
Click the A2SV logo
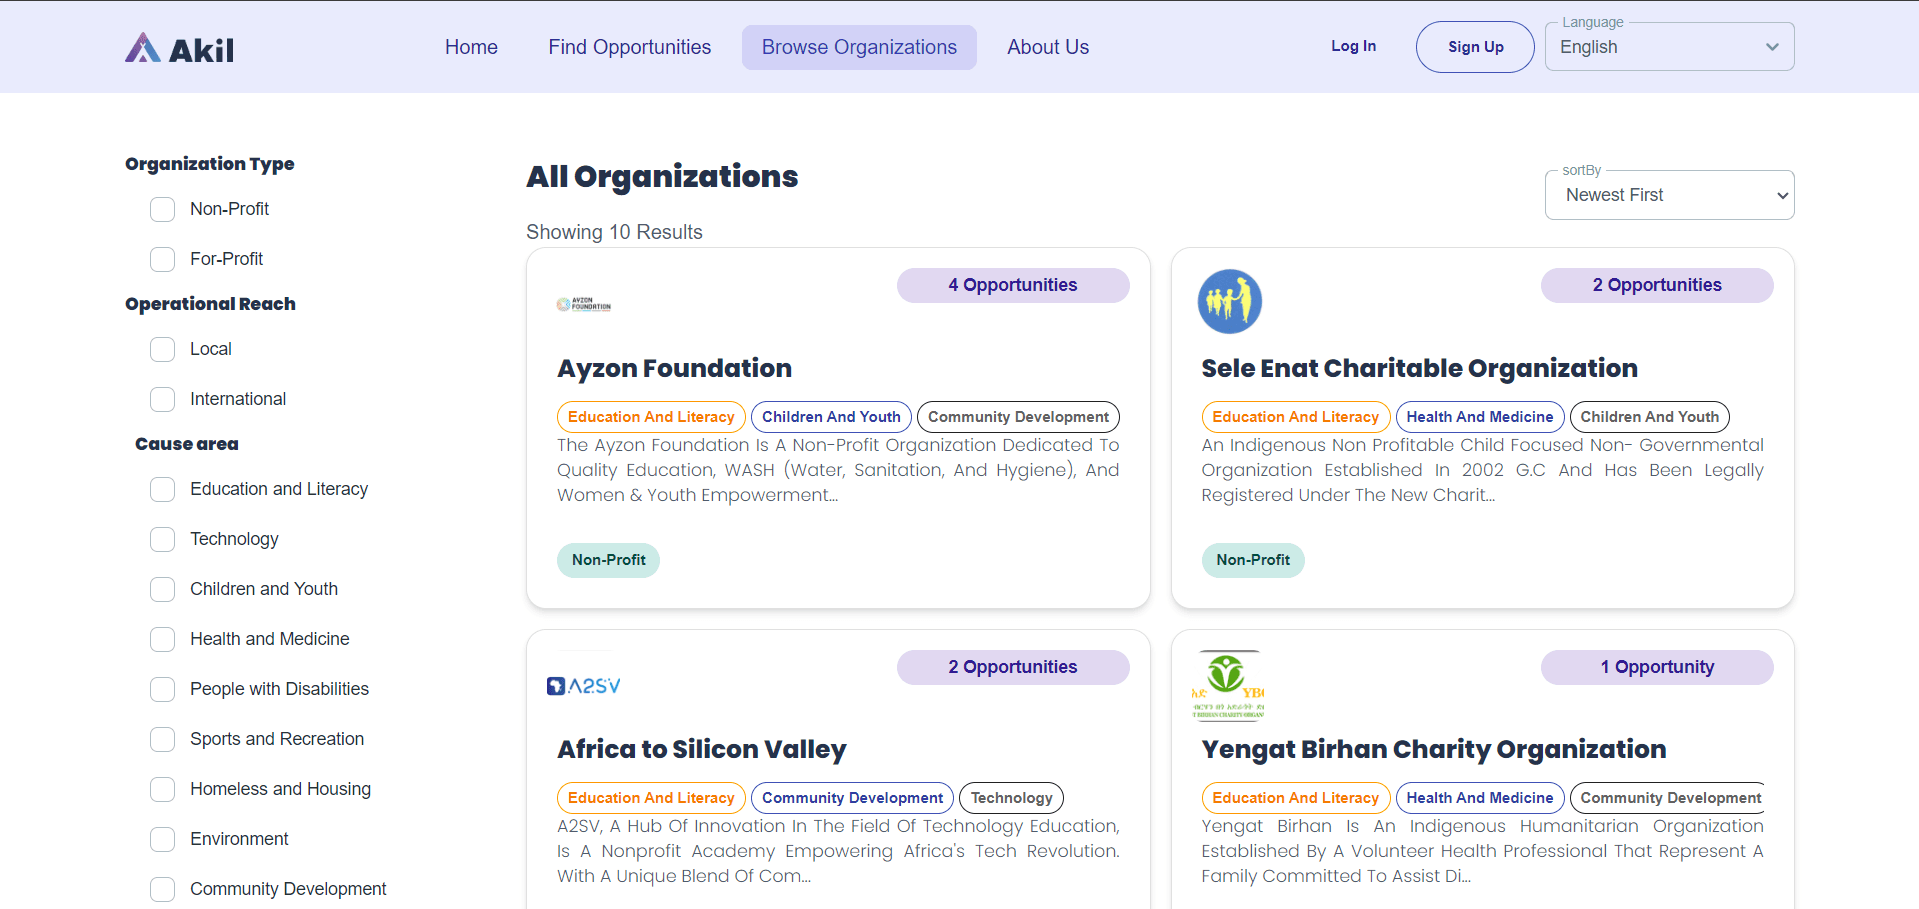click(x=584, y=686)
